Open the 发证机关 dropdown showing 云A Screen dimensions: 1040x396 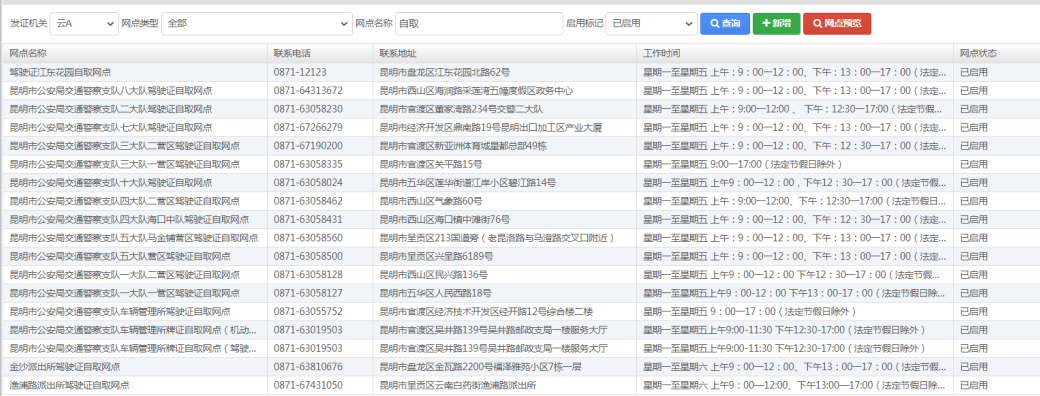click(x=84, y=23)
